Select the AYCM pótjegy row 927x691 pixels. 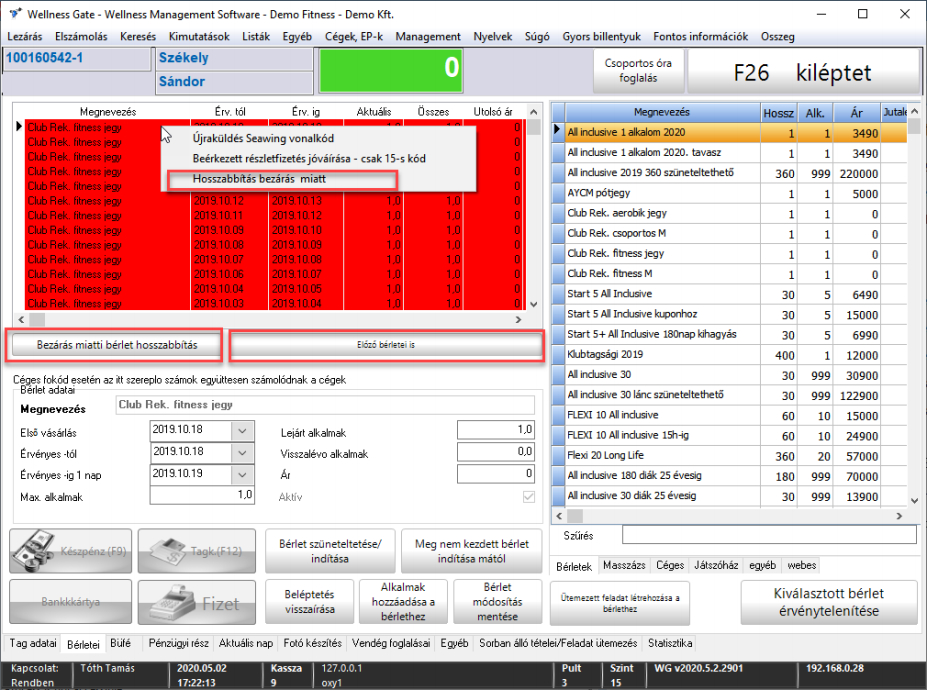pos(729,193)
